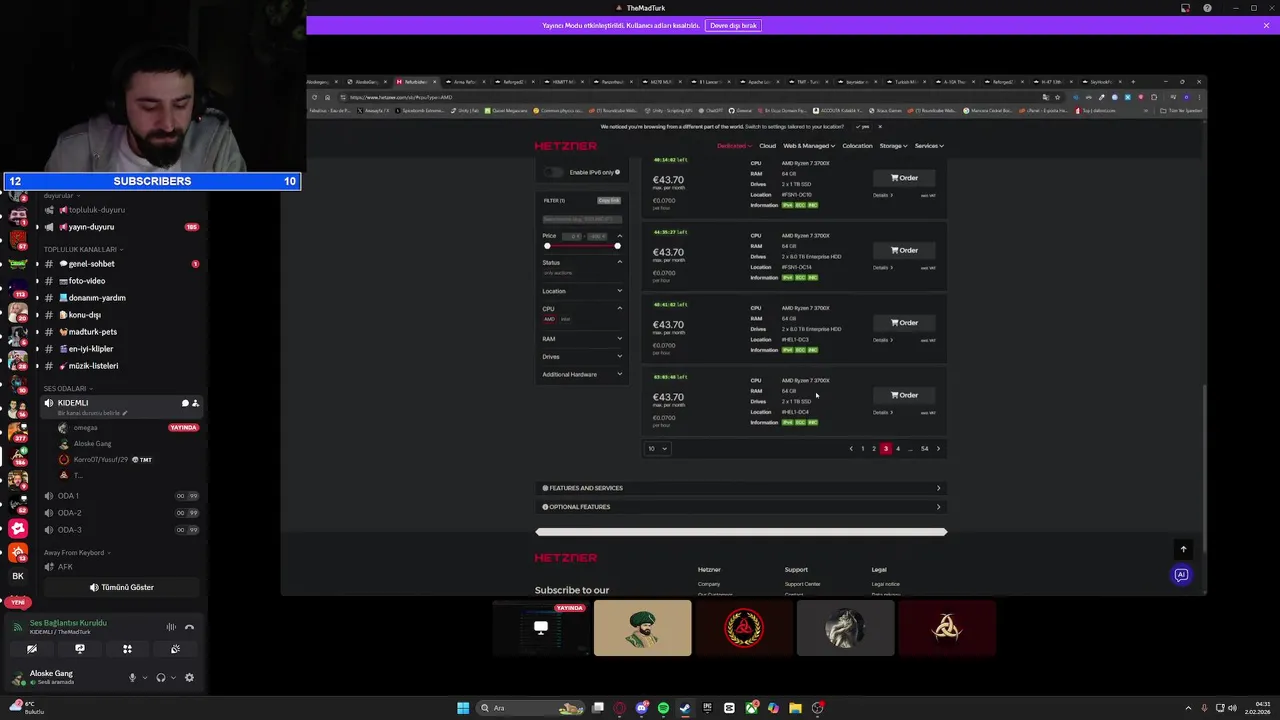Click left handle of Price slider

click(547, 246)
